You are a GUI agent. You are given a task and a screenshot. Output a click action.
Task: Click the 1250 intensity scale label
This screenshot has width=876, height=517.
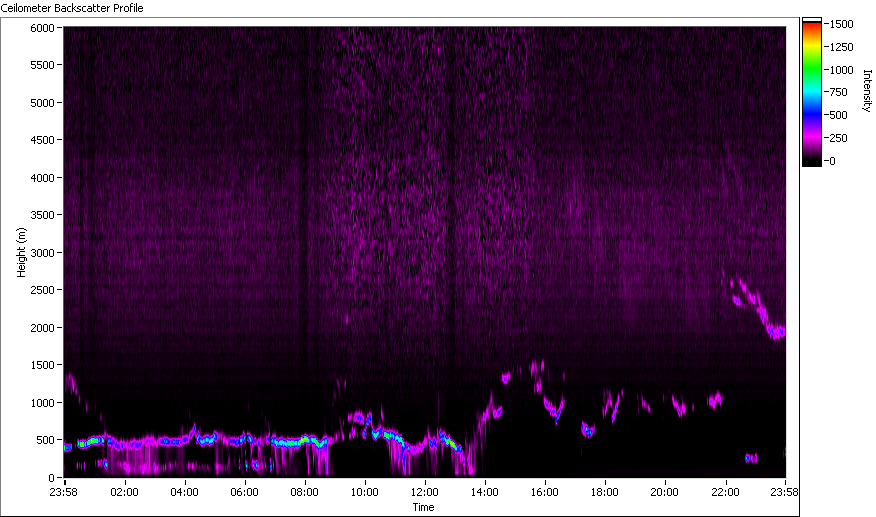[841, 47]
